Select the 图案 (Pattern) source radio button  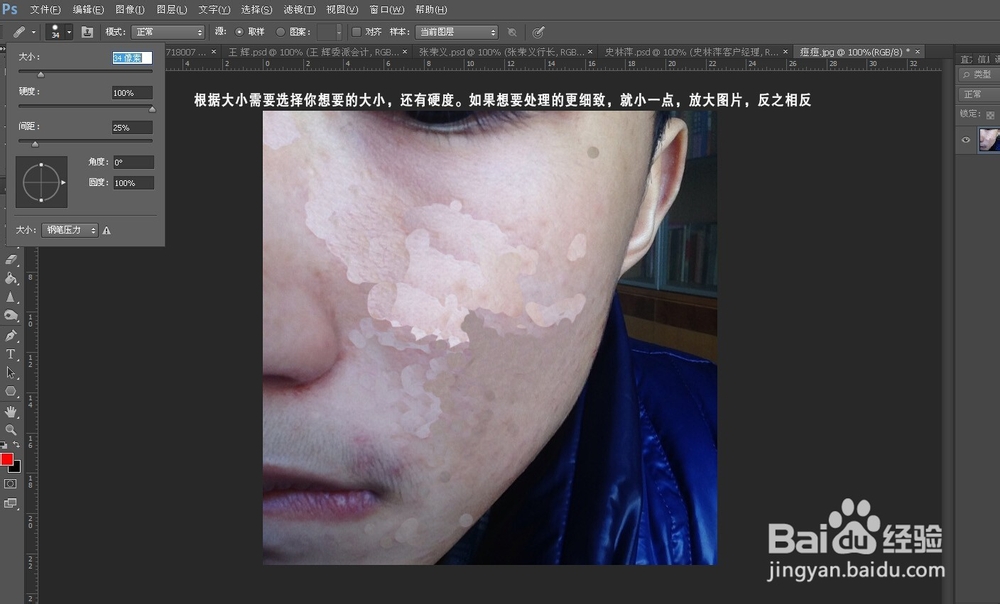click(278, 31)
